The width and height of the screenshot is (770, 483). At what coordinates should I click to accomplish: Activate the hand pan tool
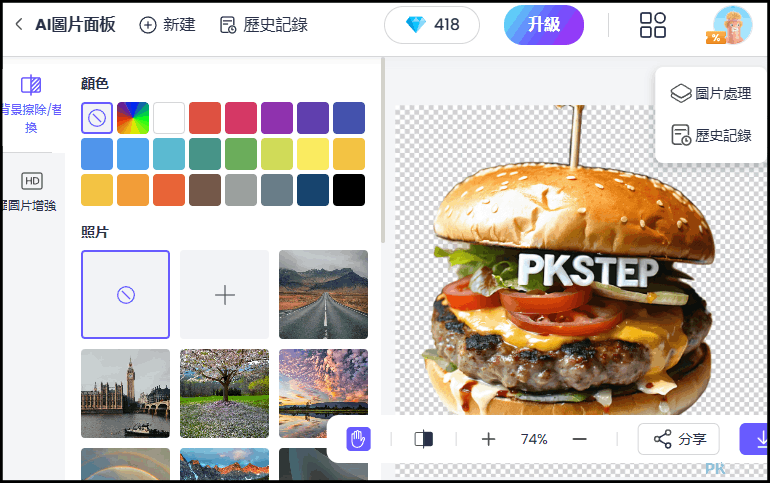click(x=358, y=439)
